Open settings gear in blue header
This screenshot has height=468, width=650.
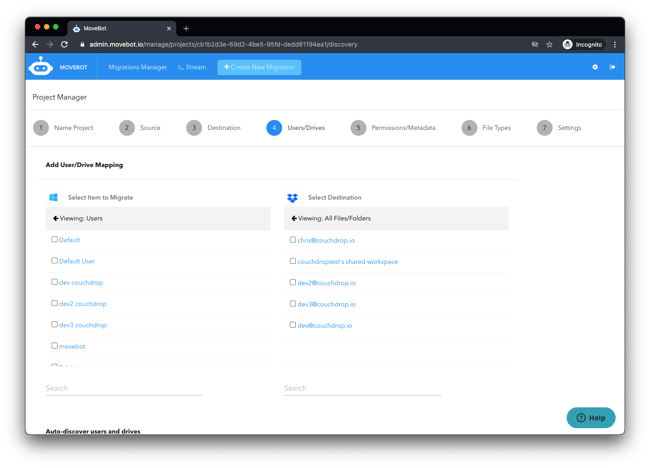coord(595,67)
